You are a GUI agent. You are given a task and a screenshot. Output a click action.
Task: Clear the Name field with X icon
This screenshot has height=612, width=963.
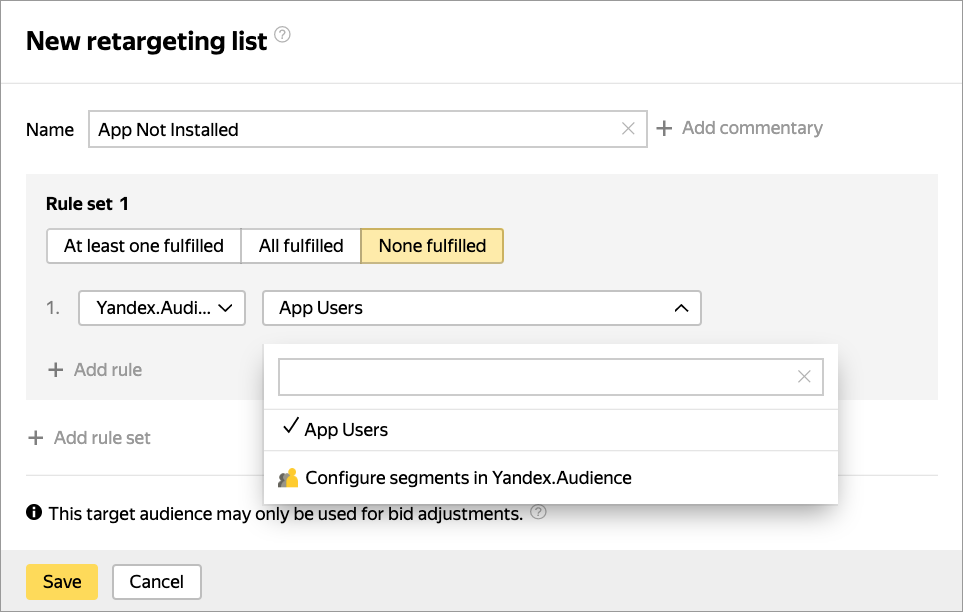point(628,128)
